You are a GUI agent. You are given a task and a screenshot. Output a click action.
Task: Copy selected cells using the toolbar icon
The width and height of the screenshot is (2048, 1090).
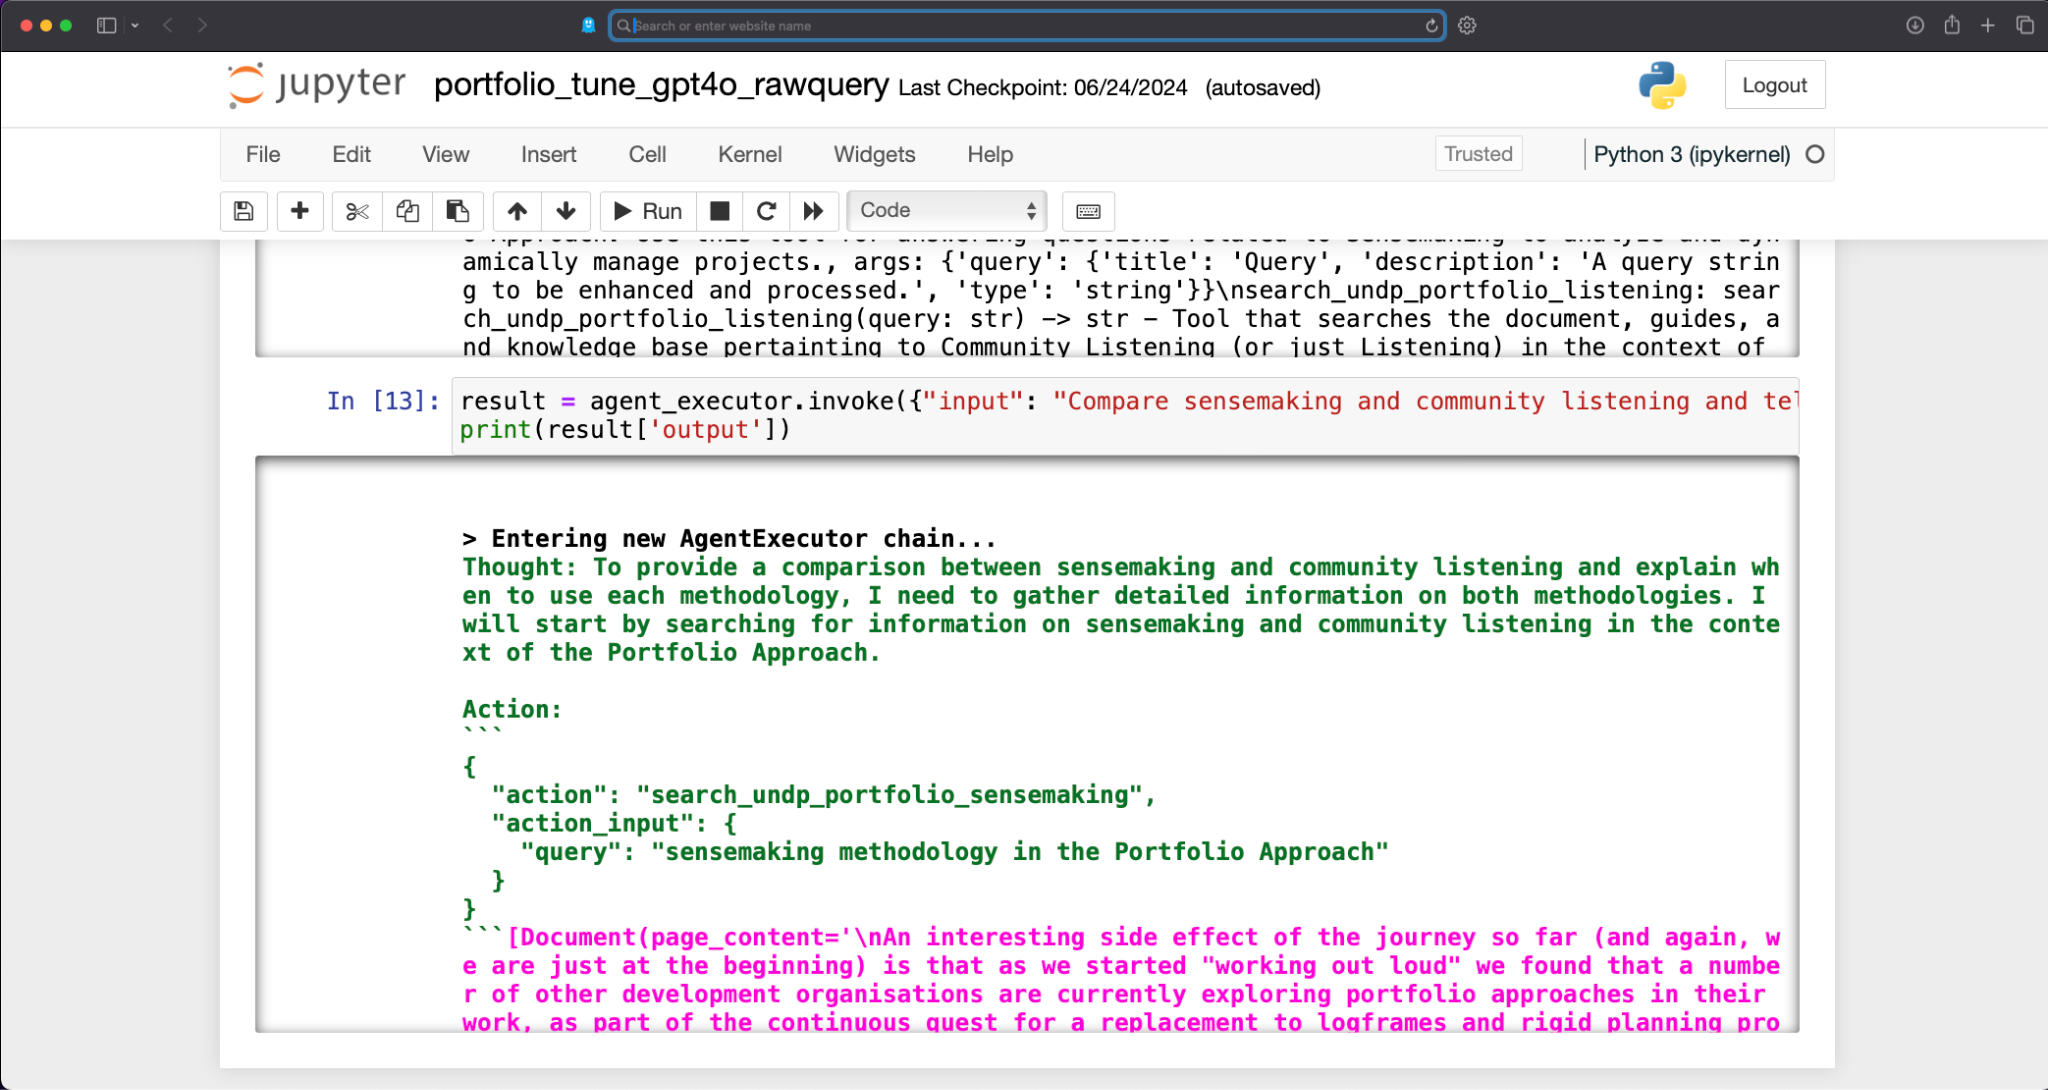point(407,211)
